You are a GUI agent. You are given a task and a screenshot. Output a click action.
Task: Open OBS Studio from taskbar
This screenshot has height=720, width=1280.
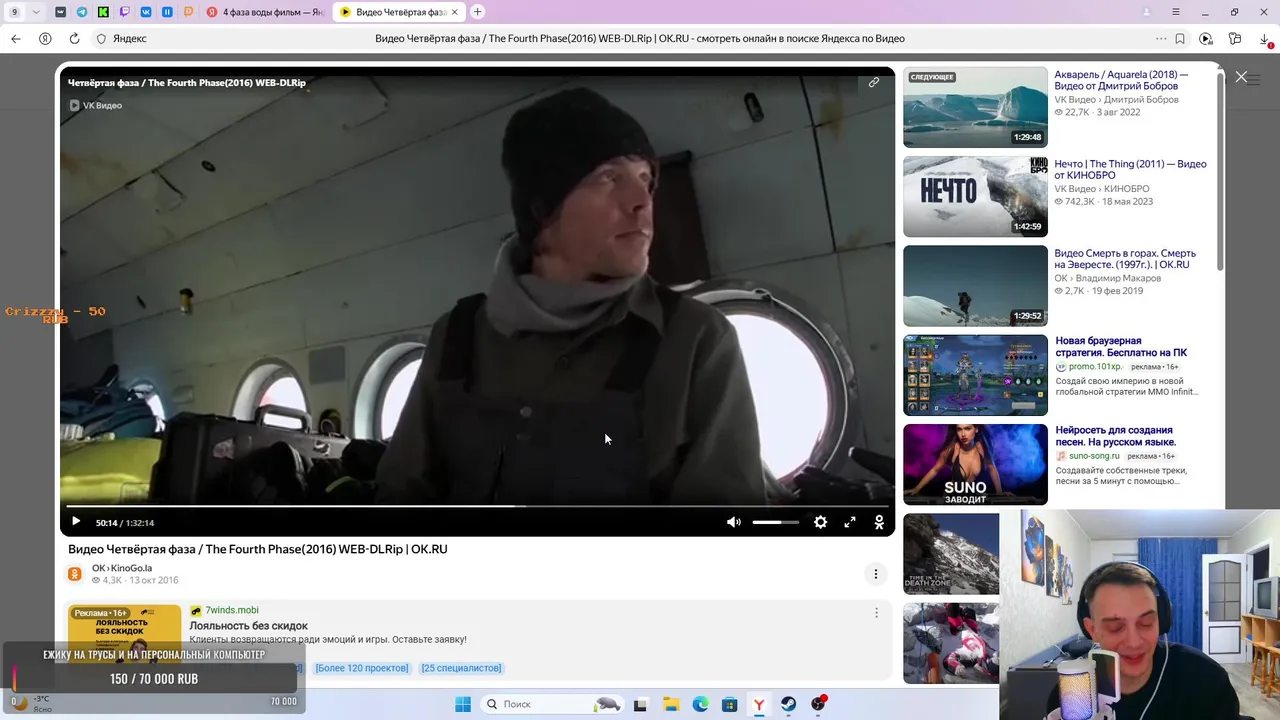[x=819, y=704]
